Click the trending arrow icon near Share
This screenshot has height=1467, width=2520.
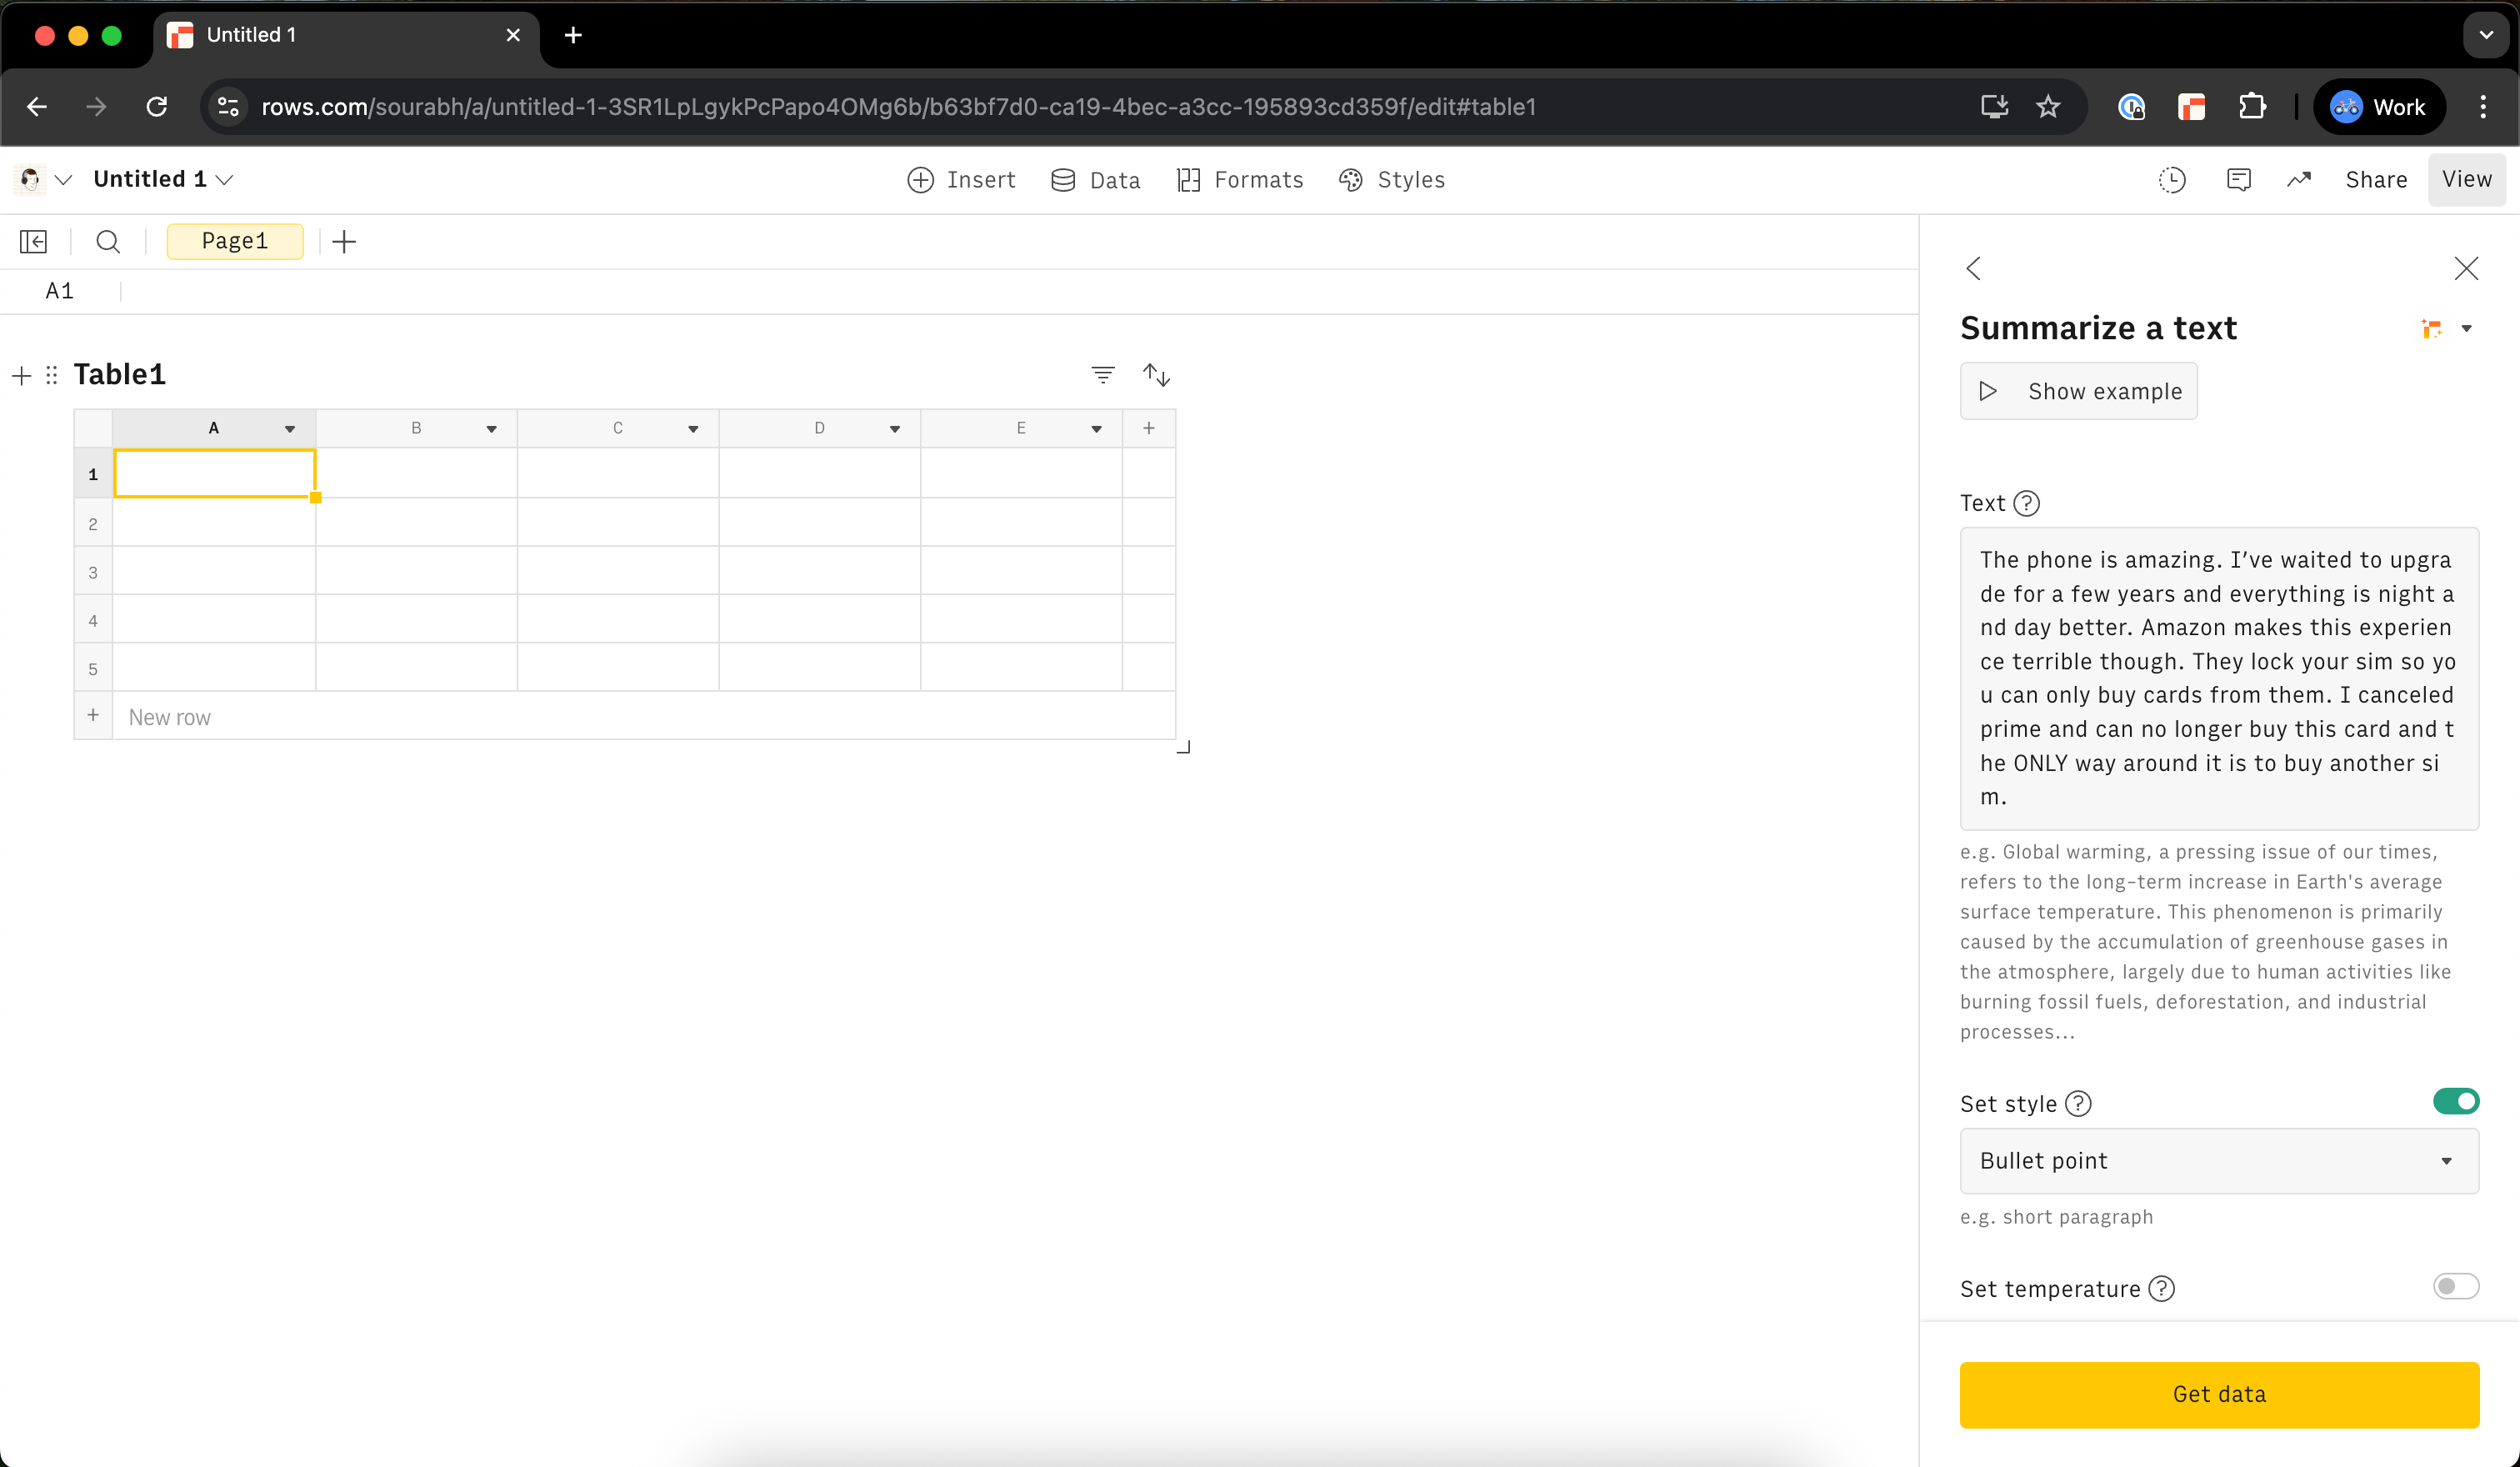click(2299, 180)
